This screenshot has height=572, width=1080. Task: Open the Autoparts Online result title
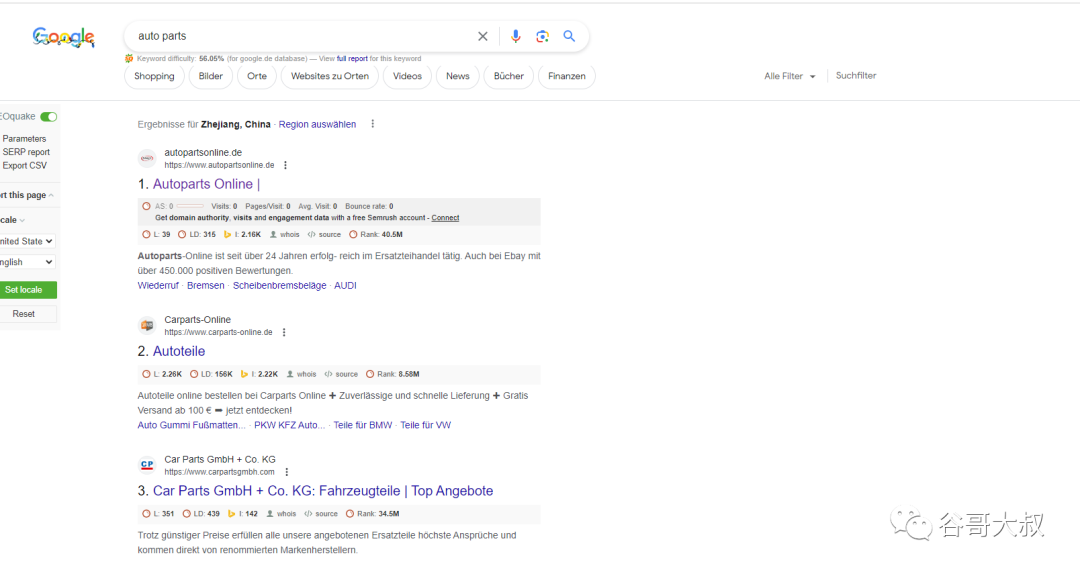tap(206, 184)
